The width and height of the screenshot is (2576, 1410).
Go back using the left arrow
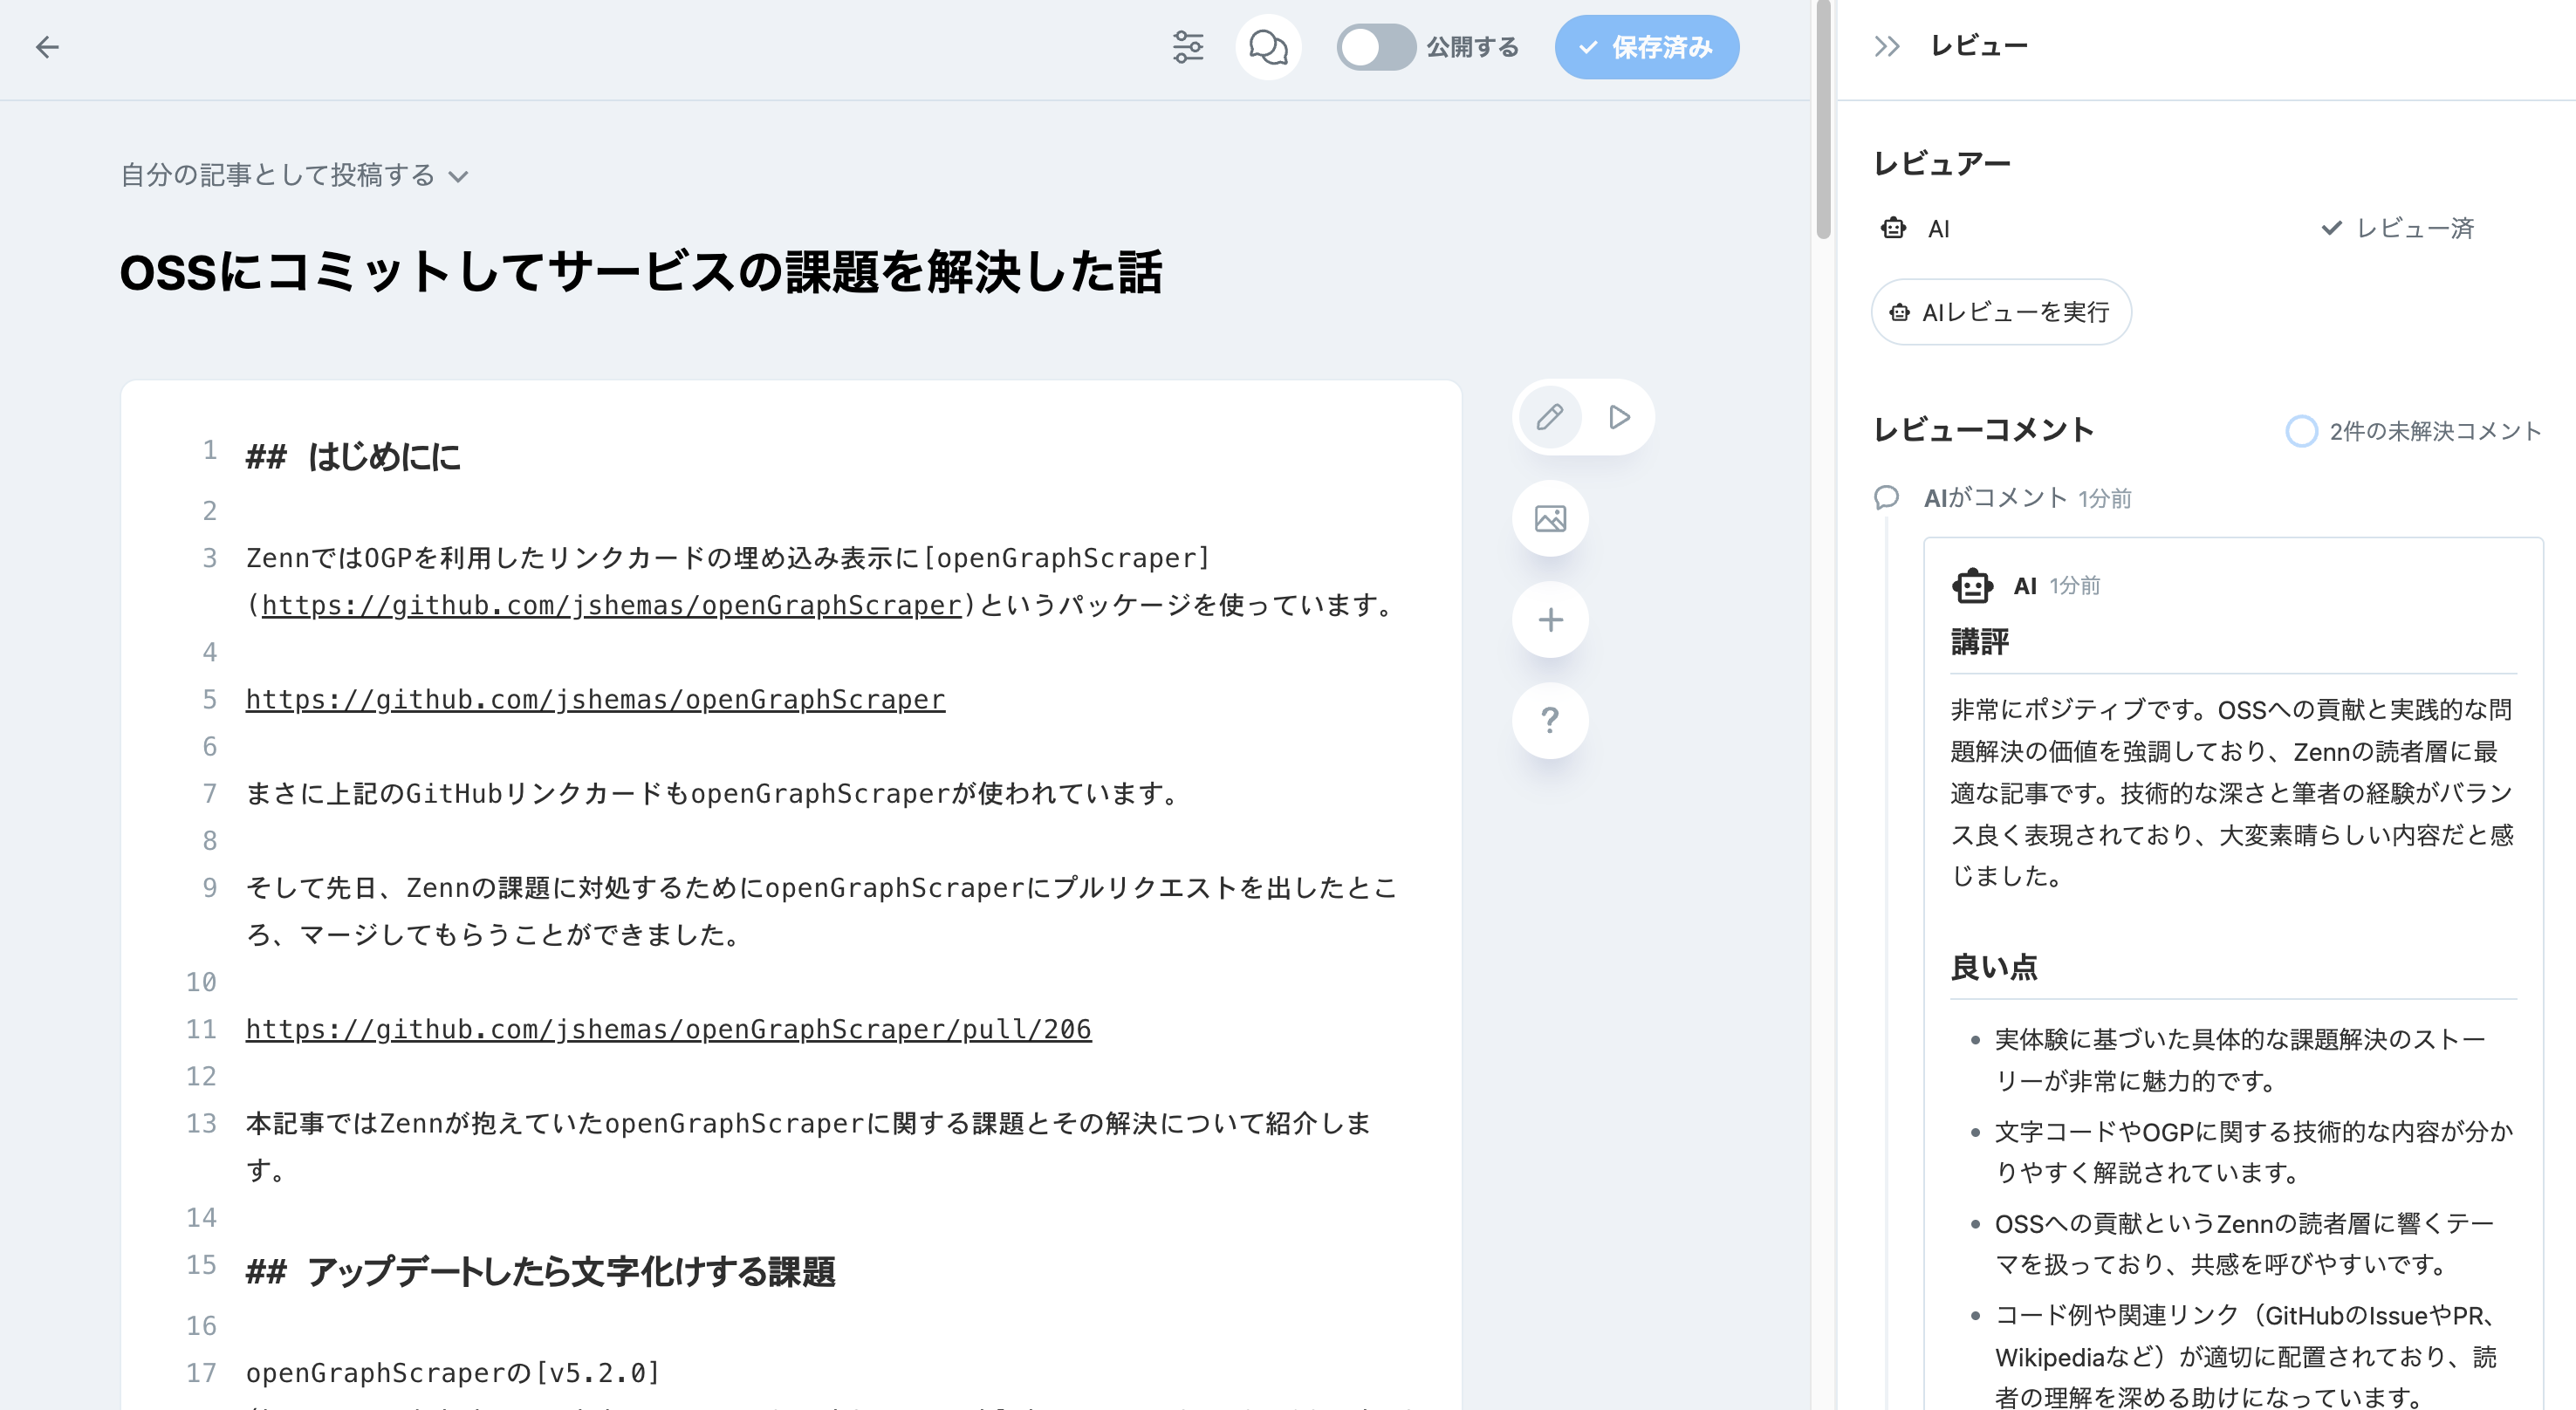[x=47, y=47]
